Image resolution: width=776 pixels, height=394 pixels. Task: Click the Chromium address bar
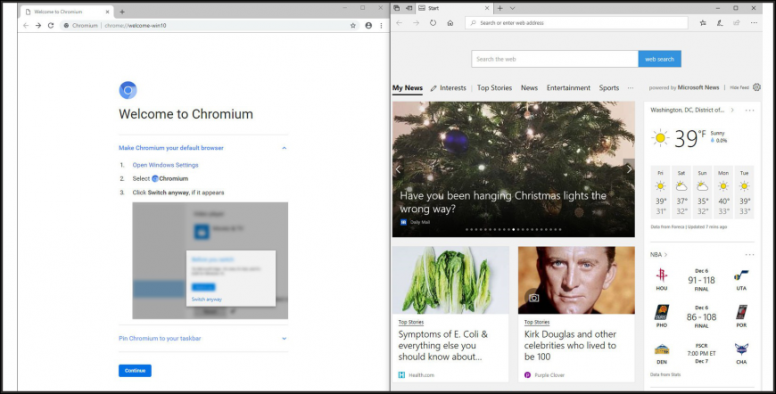210,25
